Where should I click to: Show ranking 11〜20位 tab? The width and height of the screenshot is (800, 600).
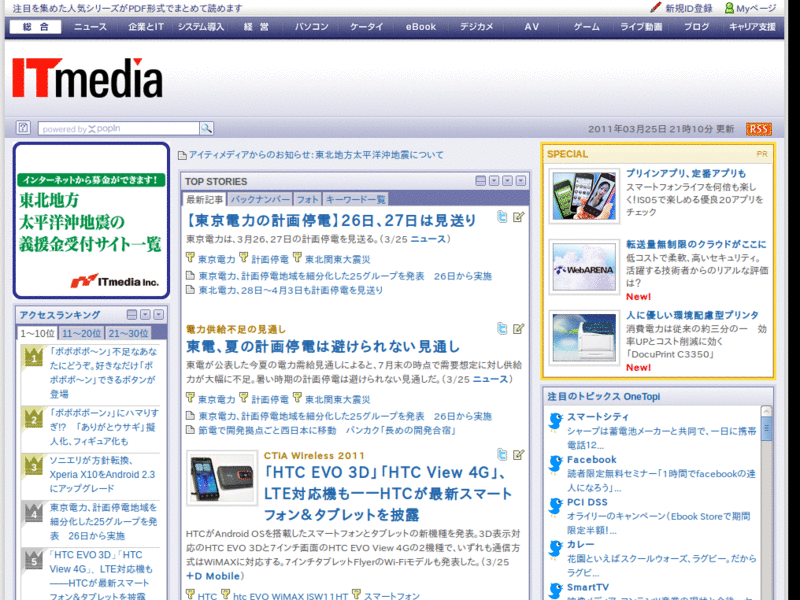pyautogui.click(x=81, y=334)
